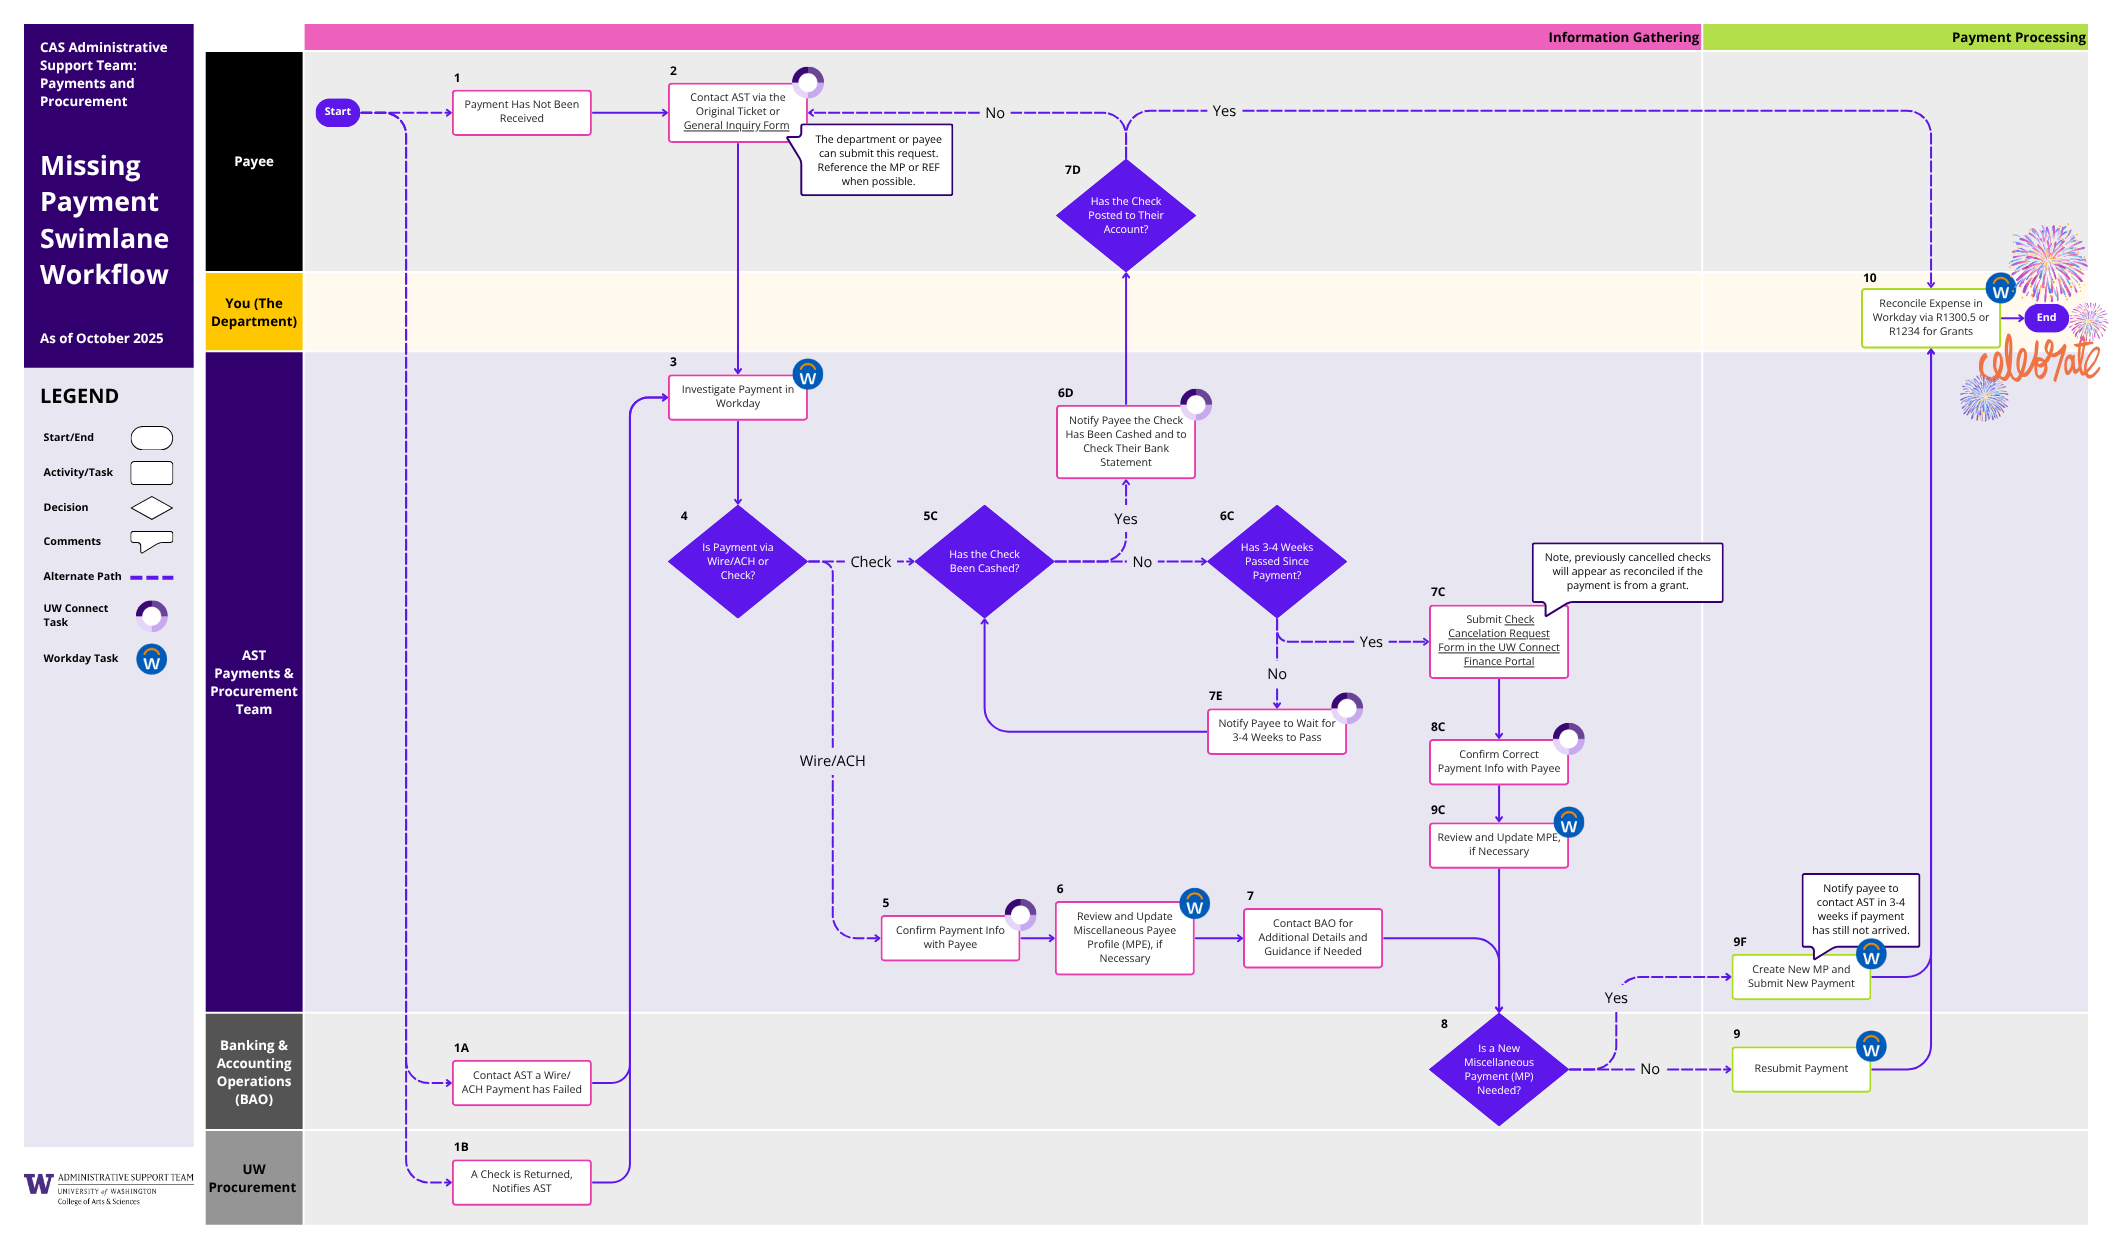Select the UW Connect icon on Contact AST step
Screen dimensions: 2112x1248
[810, 82]
